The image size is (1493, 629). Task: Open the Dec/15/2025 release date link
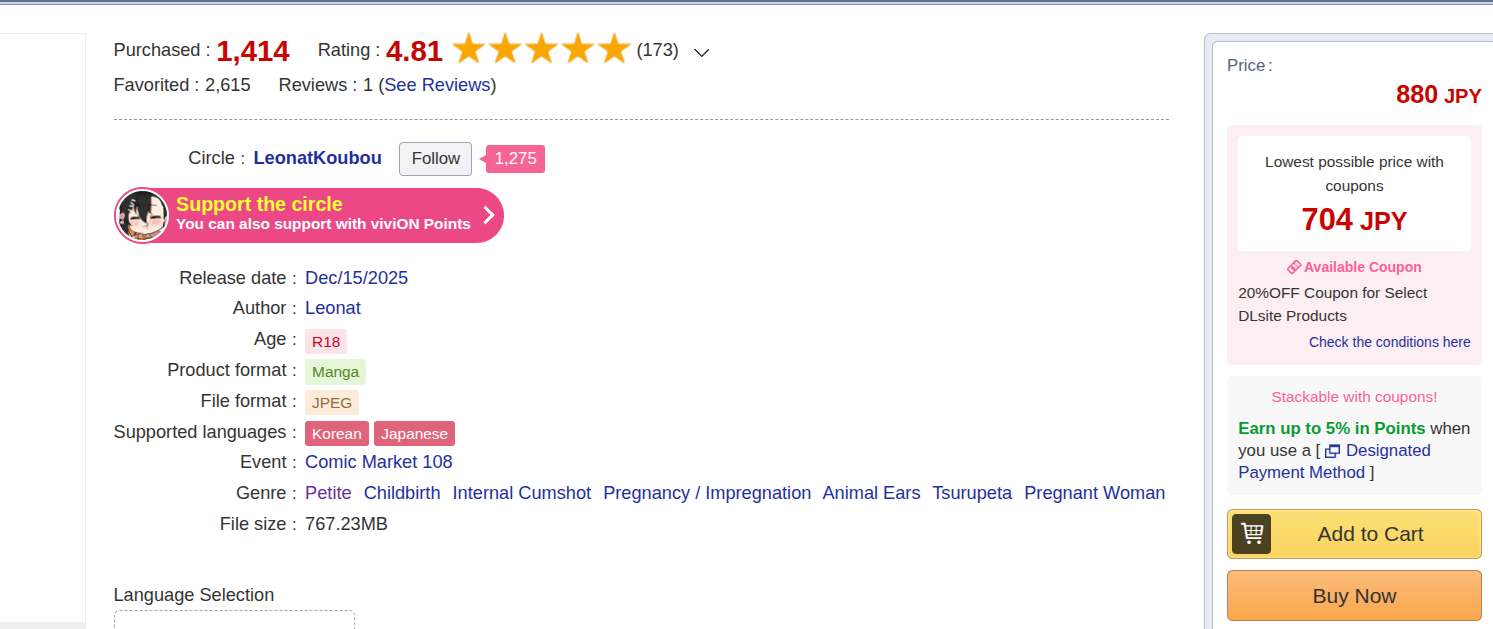click(x=356, y=278)
